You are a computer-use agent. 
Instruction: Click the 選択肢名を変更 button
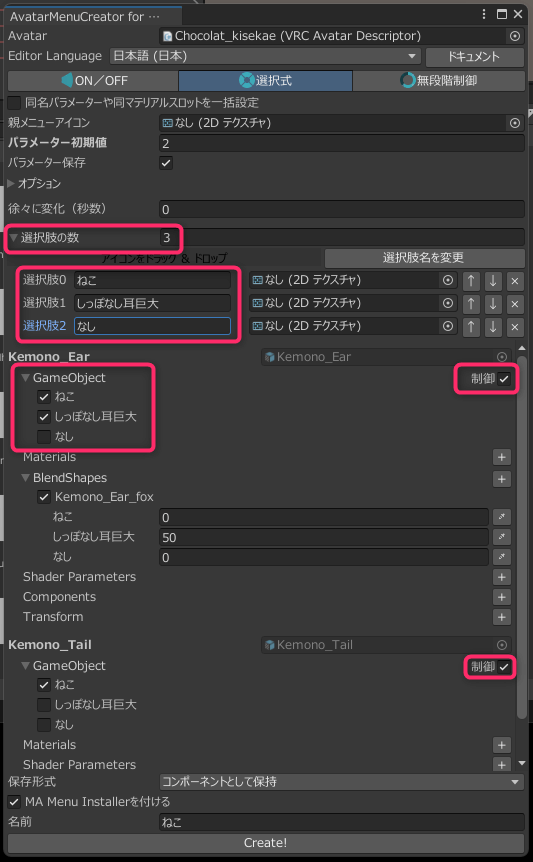point(424,258)
